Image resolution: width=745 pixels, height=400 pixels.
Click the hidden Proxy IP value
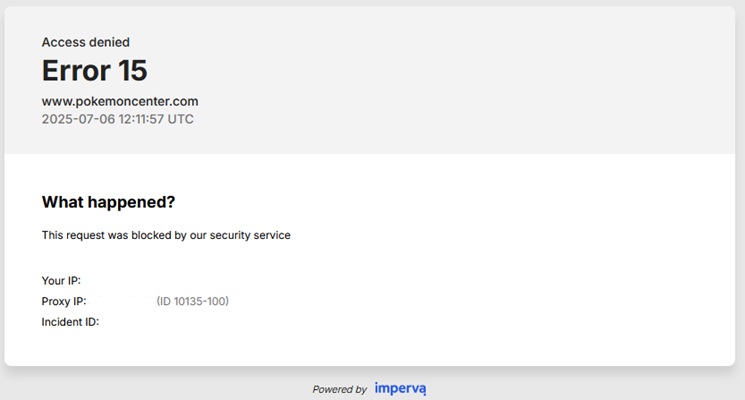[x=122, y=301]
